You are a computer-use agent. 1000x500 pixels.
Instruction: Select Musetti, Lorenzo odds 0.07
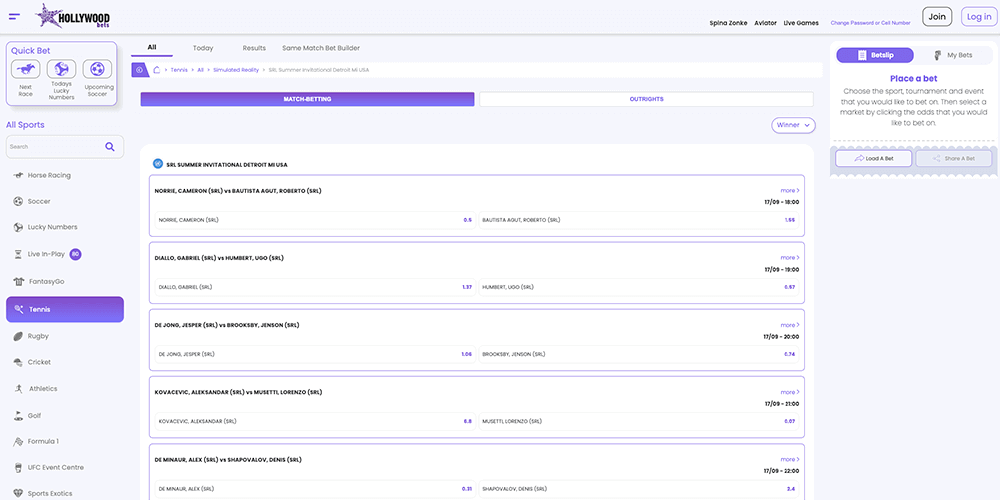coord(789,421)
